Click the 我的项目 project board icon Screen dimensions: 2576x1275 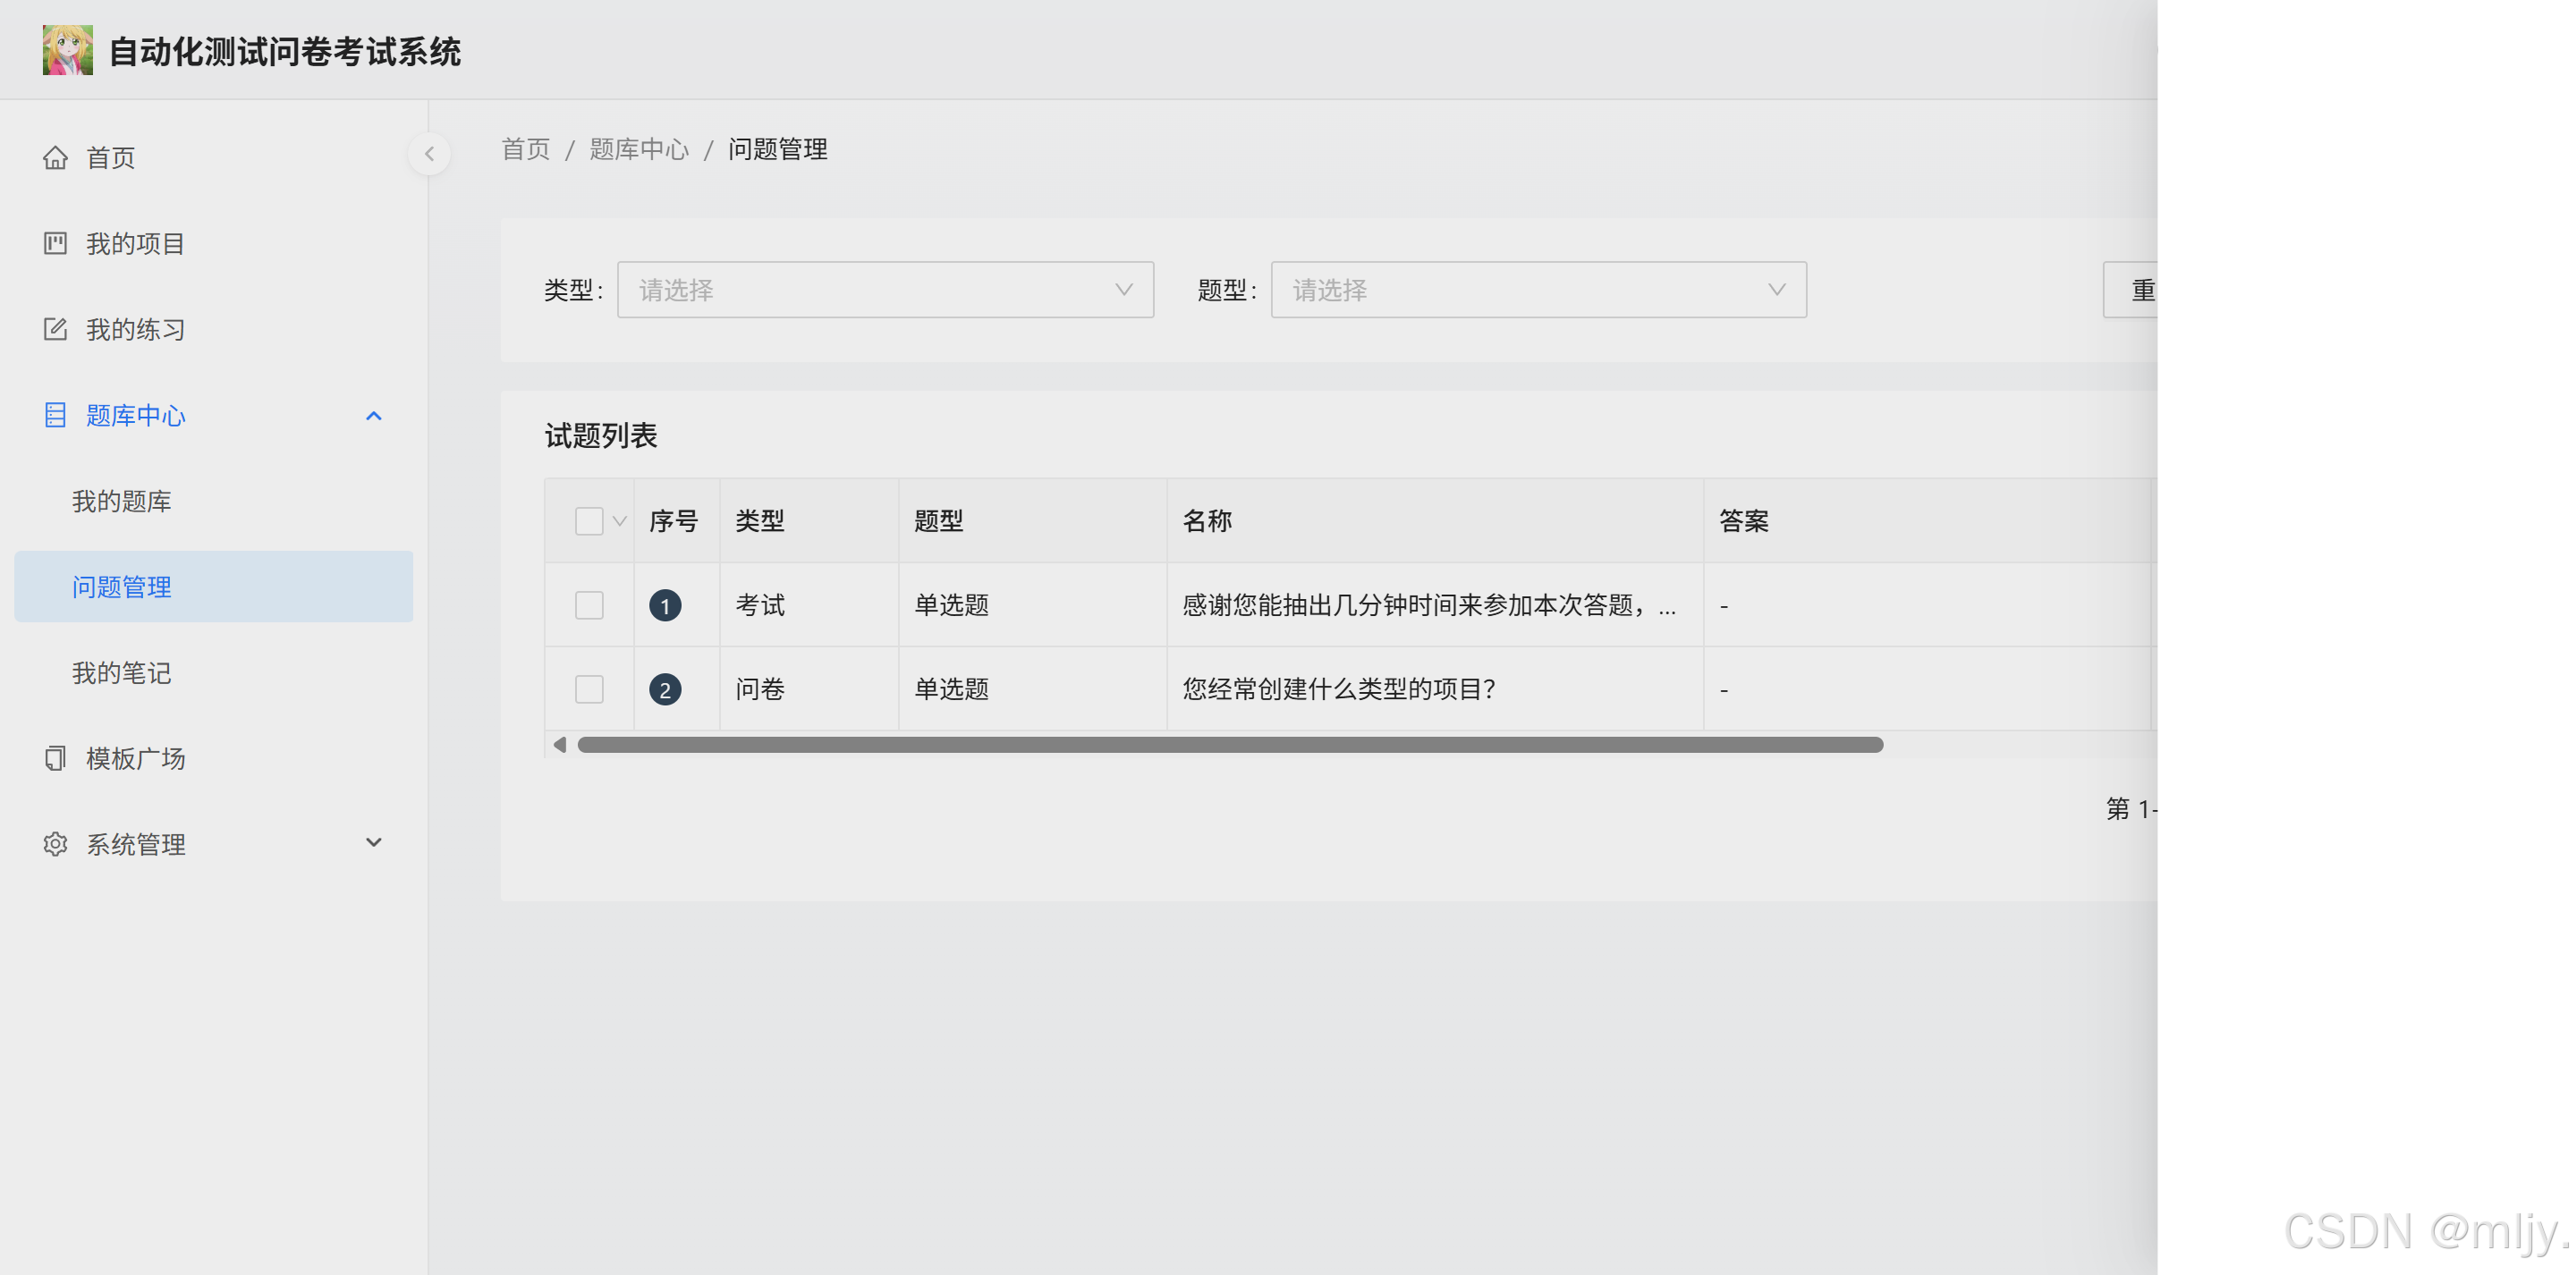pyautogui.click(x=55, y=243)
